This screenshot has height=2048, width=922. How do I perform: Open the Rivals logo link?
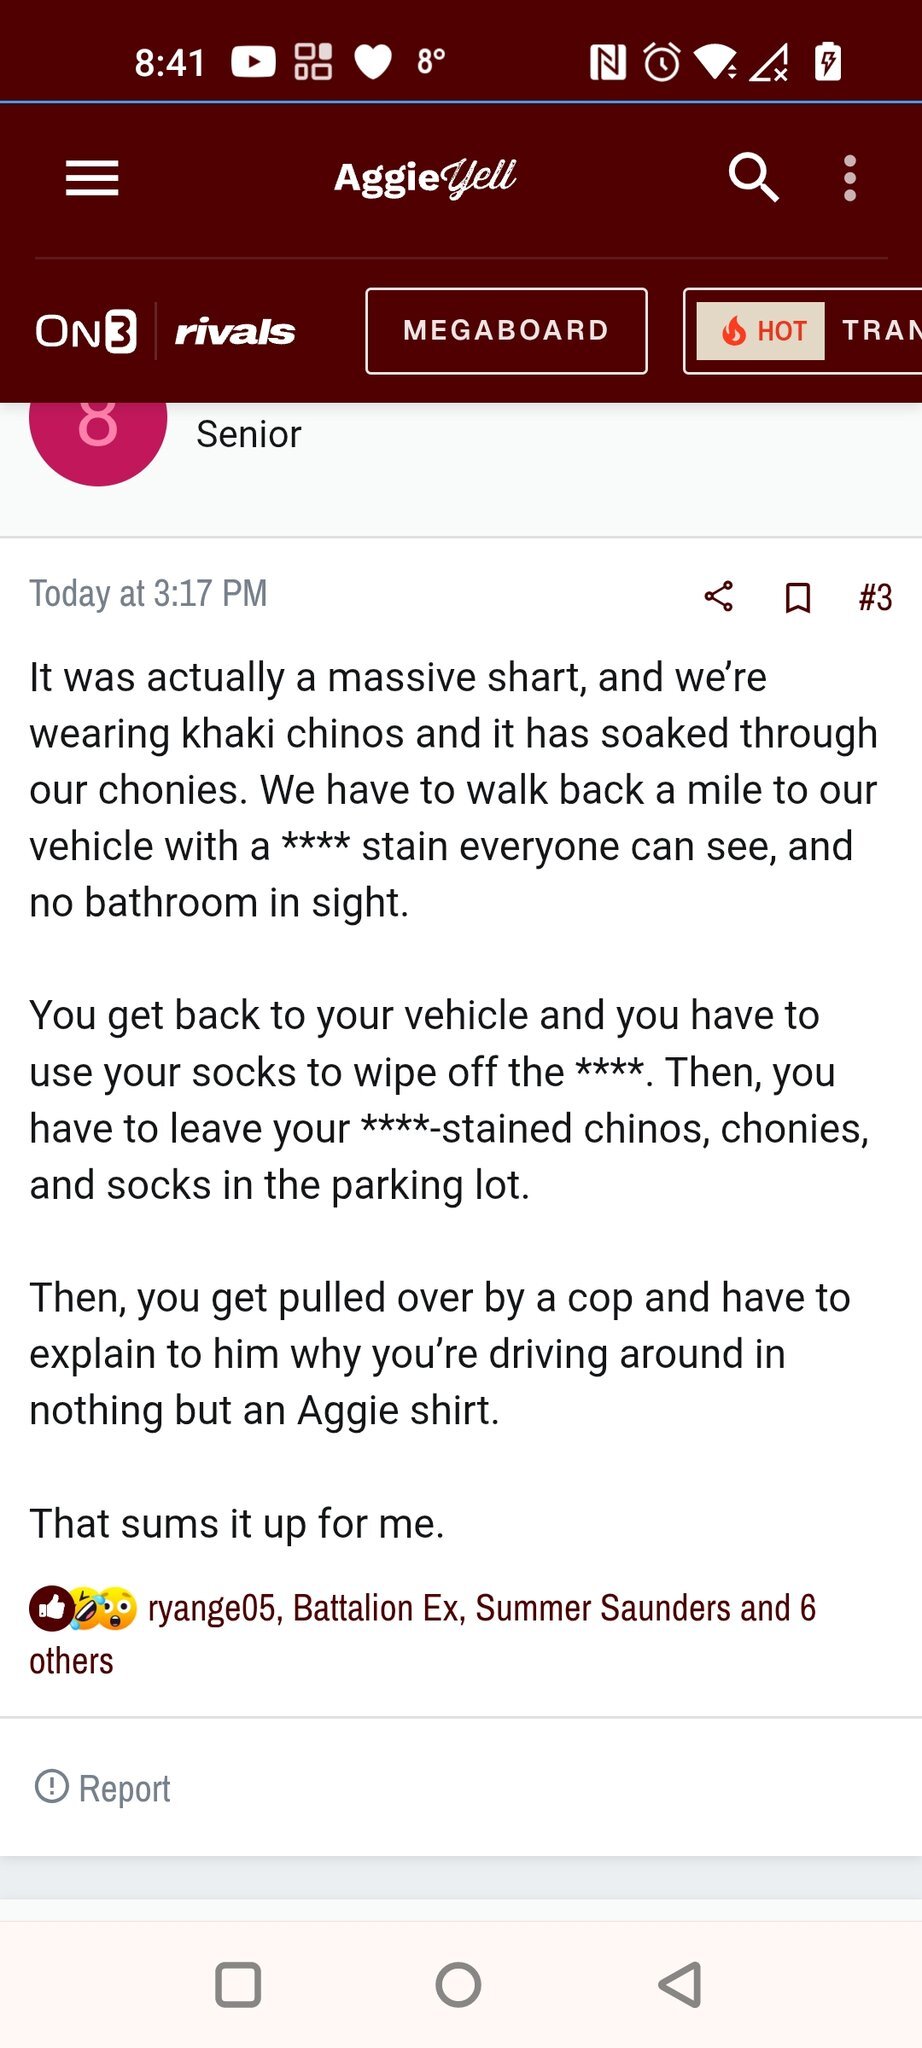coord(235,332)
